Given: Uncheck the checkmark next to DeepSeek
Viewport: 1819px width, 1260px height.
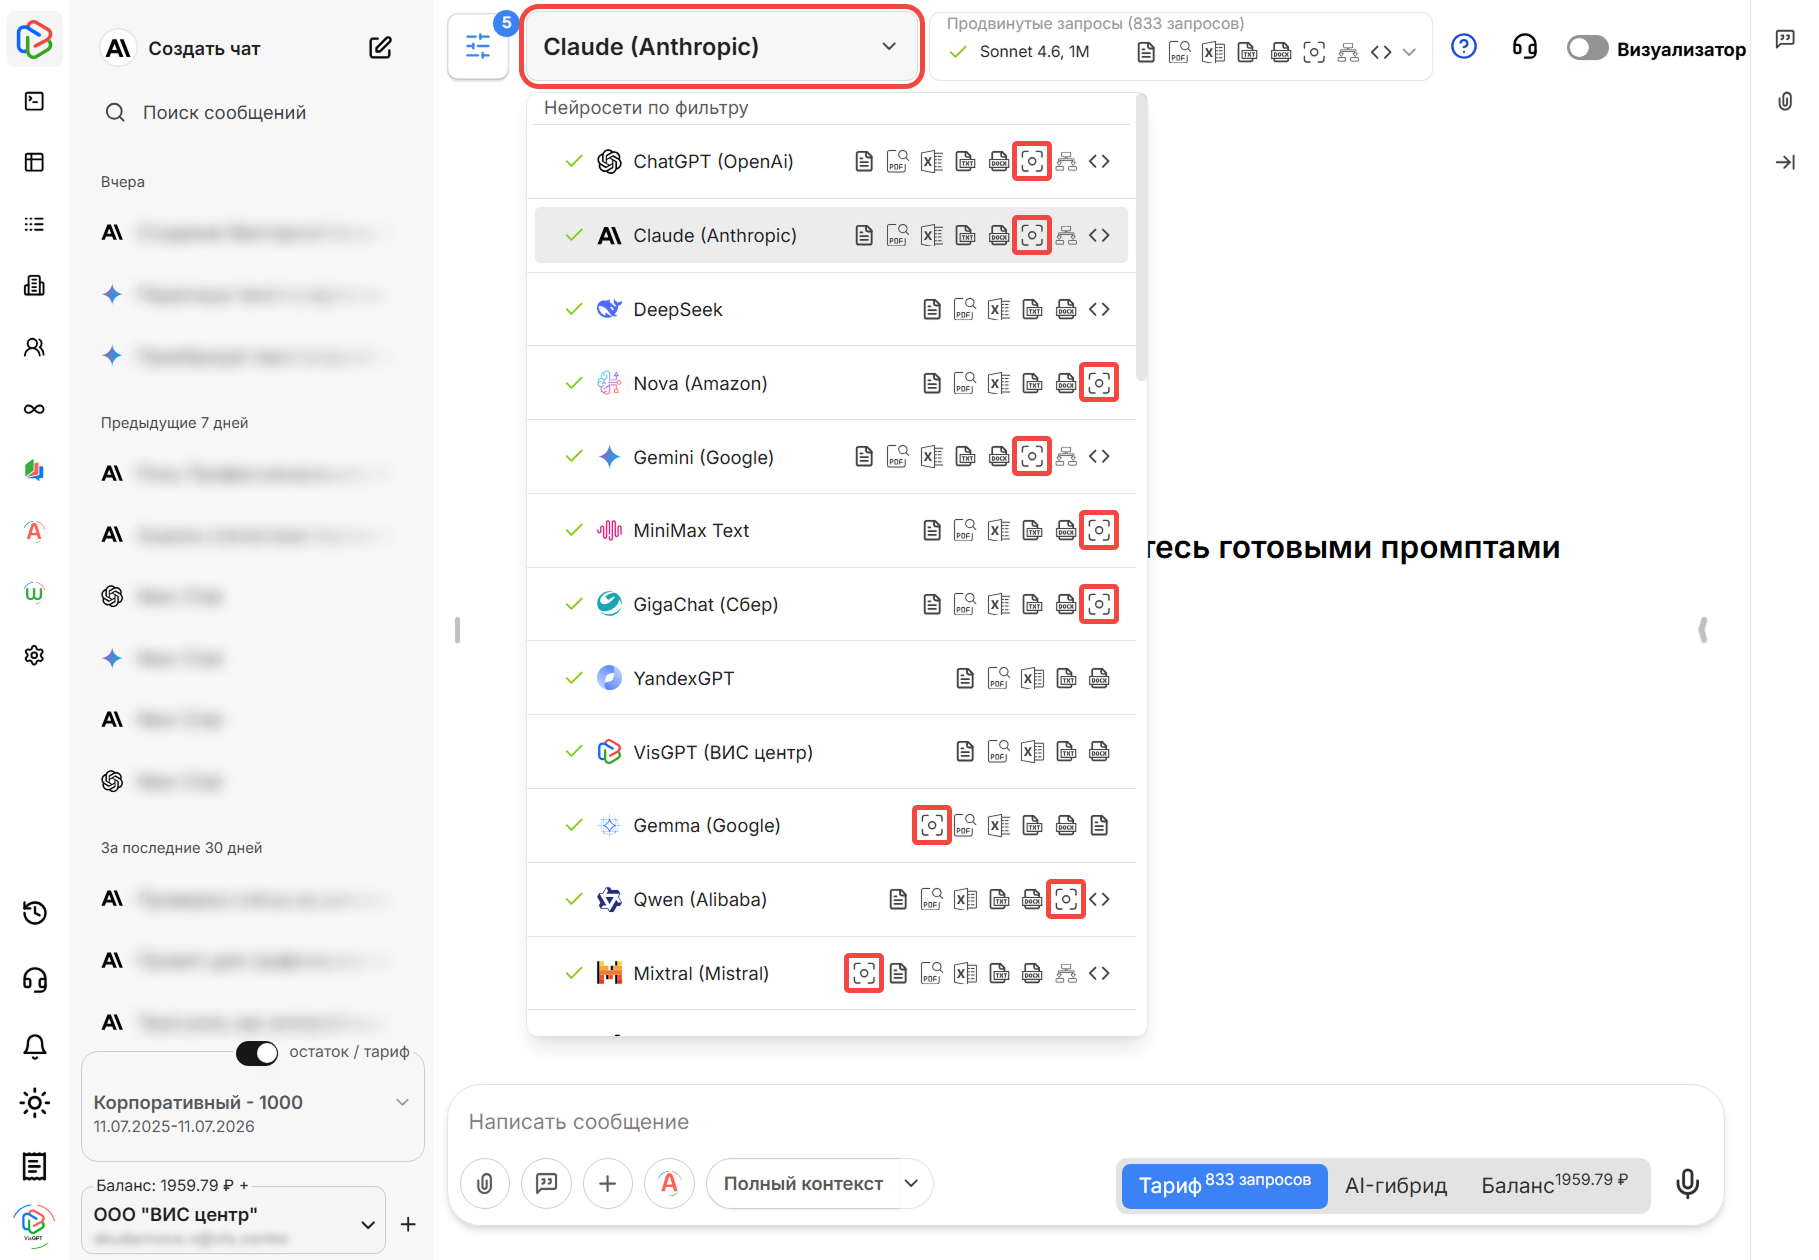Looking at the screenshot, I should (574, 309).
